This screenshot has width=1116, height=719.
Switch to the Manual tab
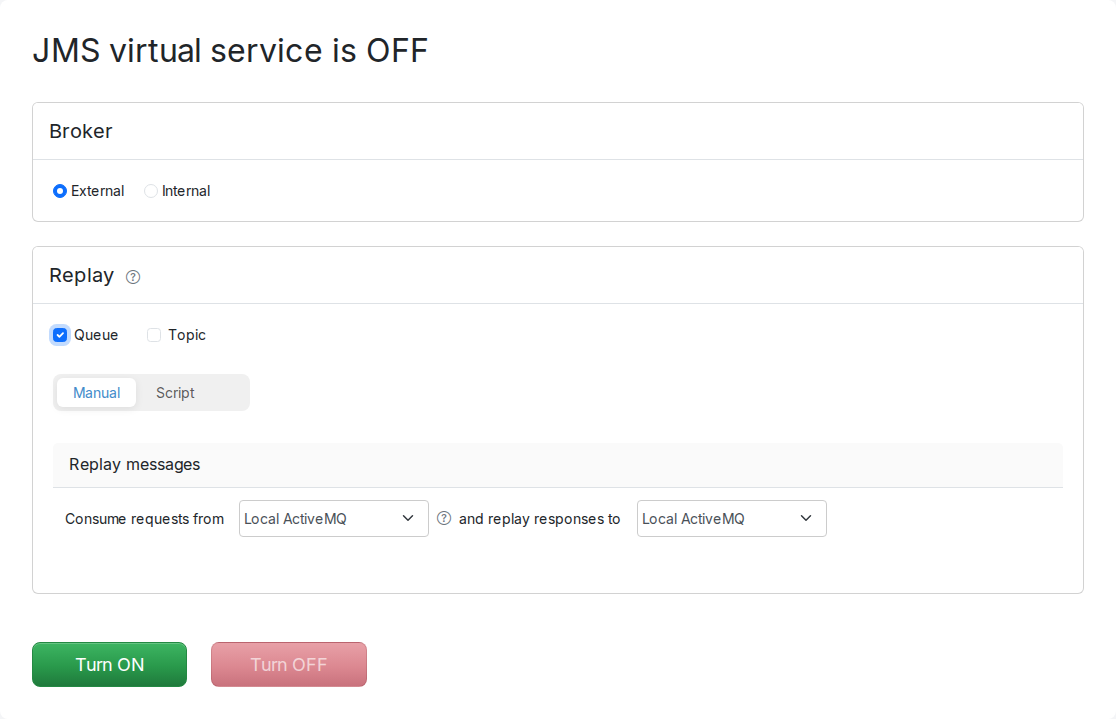(x=97, y=392)
